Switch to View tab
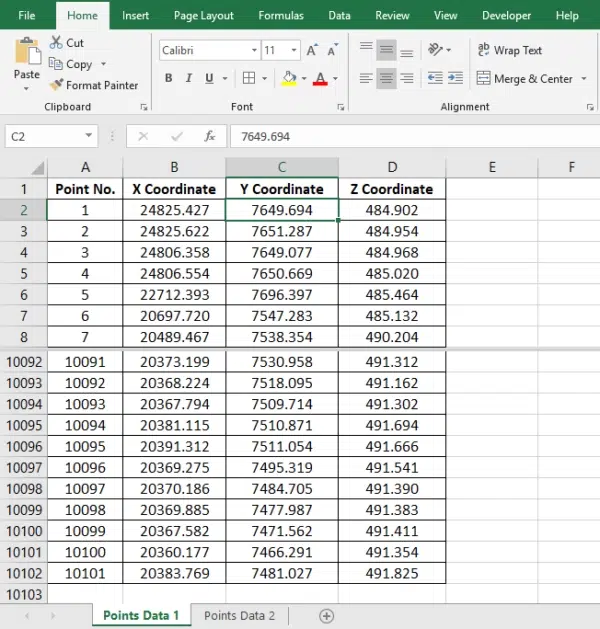 click(x=445, y=15)
